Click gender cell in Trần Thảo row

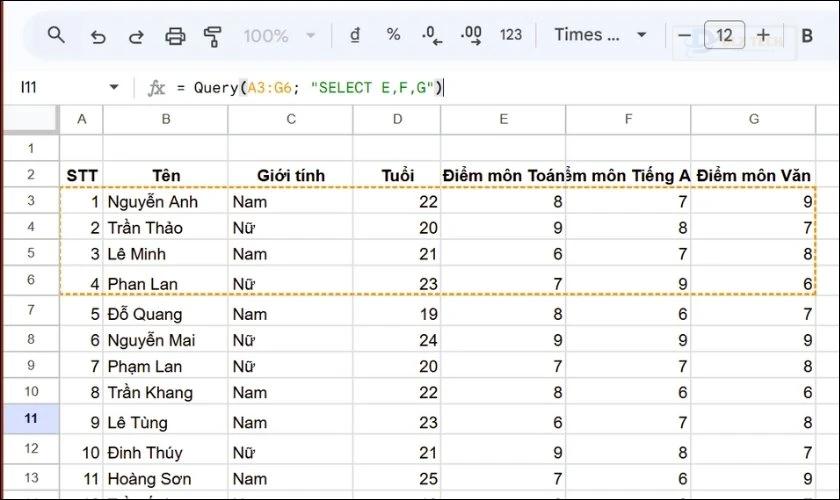point(291,228)
